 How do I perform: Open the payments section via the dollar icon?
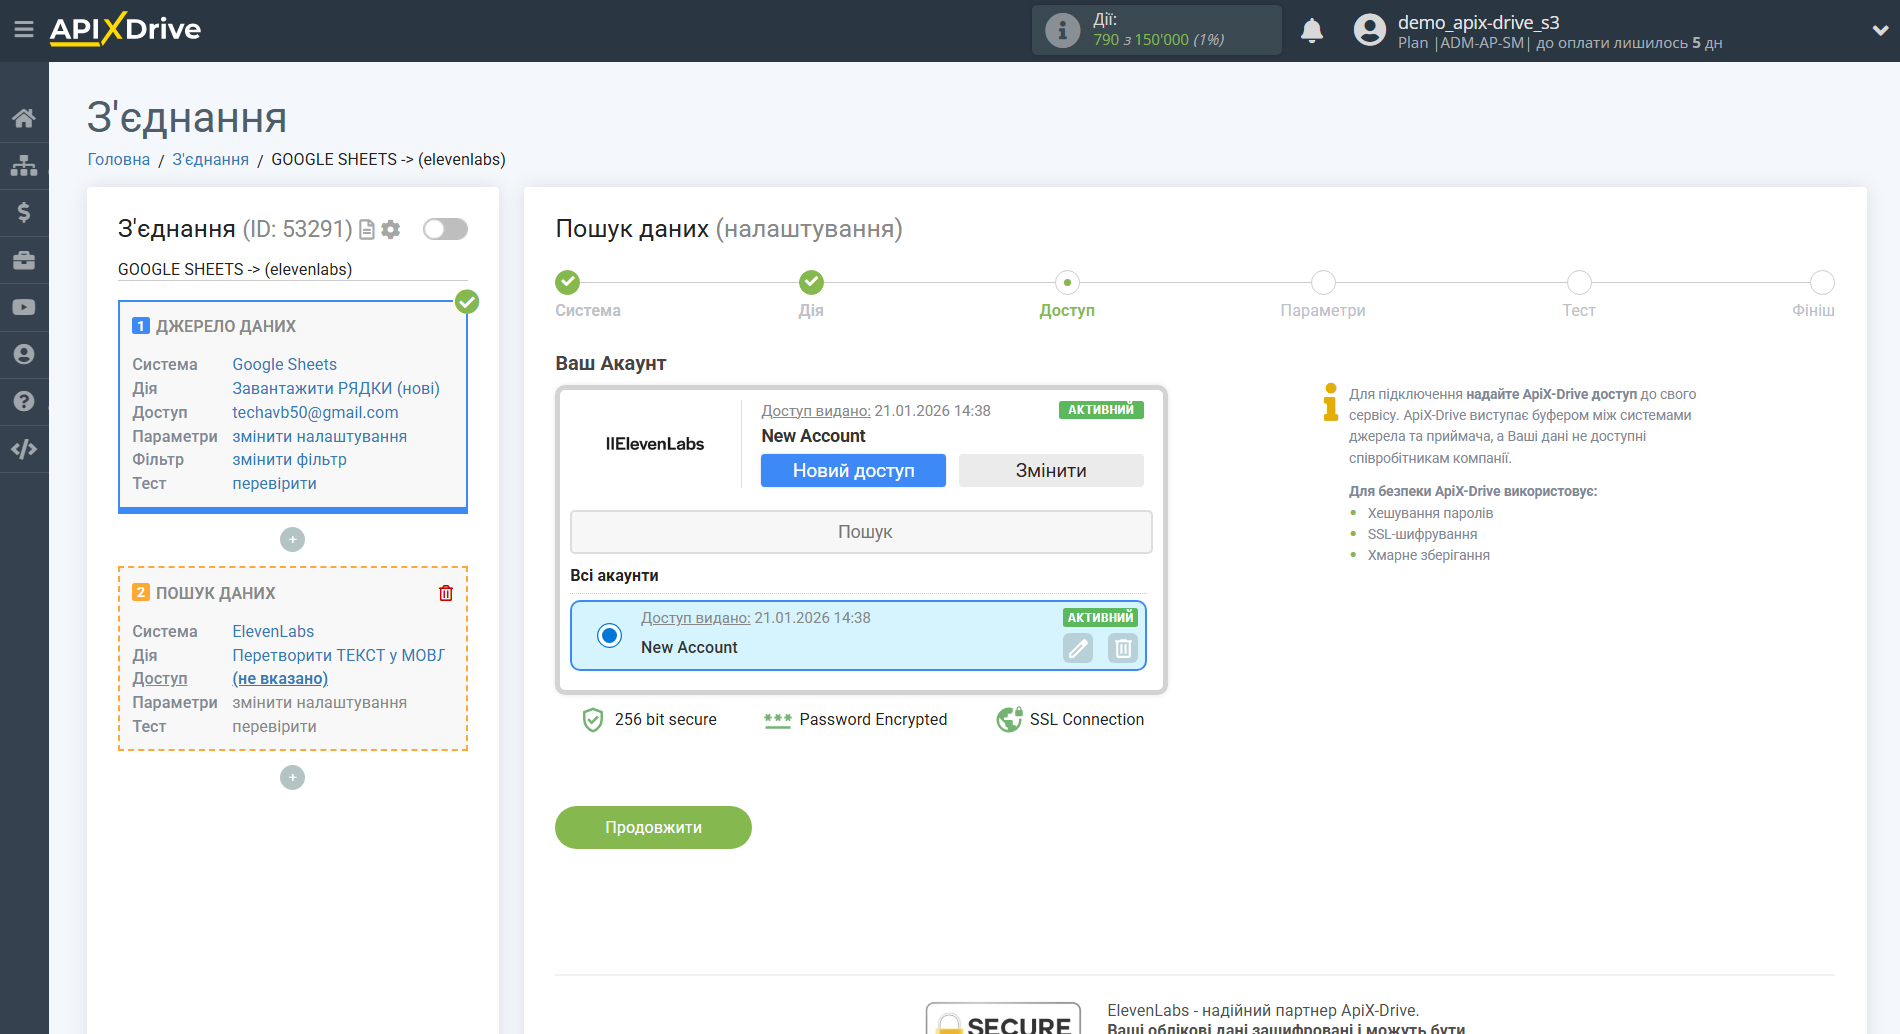pyautogui.click(x=24, y=212)
